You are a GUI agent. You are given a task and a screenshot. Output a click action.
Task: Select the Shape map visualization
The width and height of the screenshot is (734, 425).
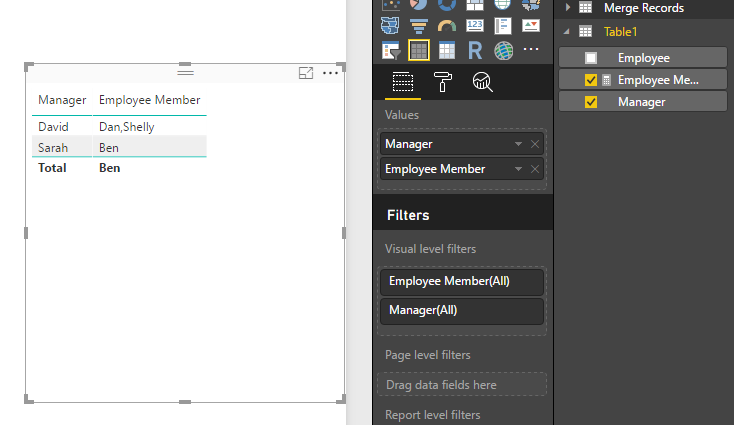(x=390, y=26)
